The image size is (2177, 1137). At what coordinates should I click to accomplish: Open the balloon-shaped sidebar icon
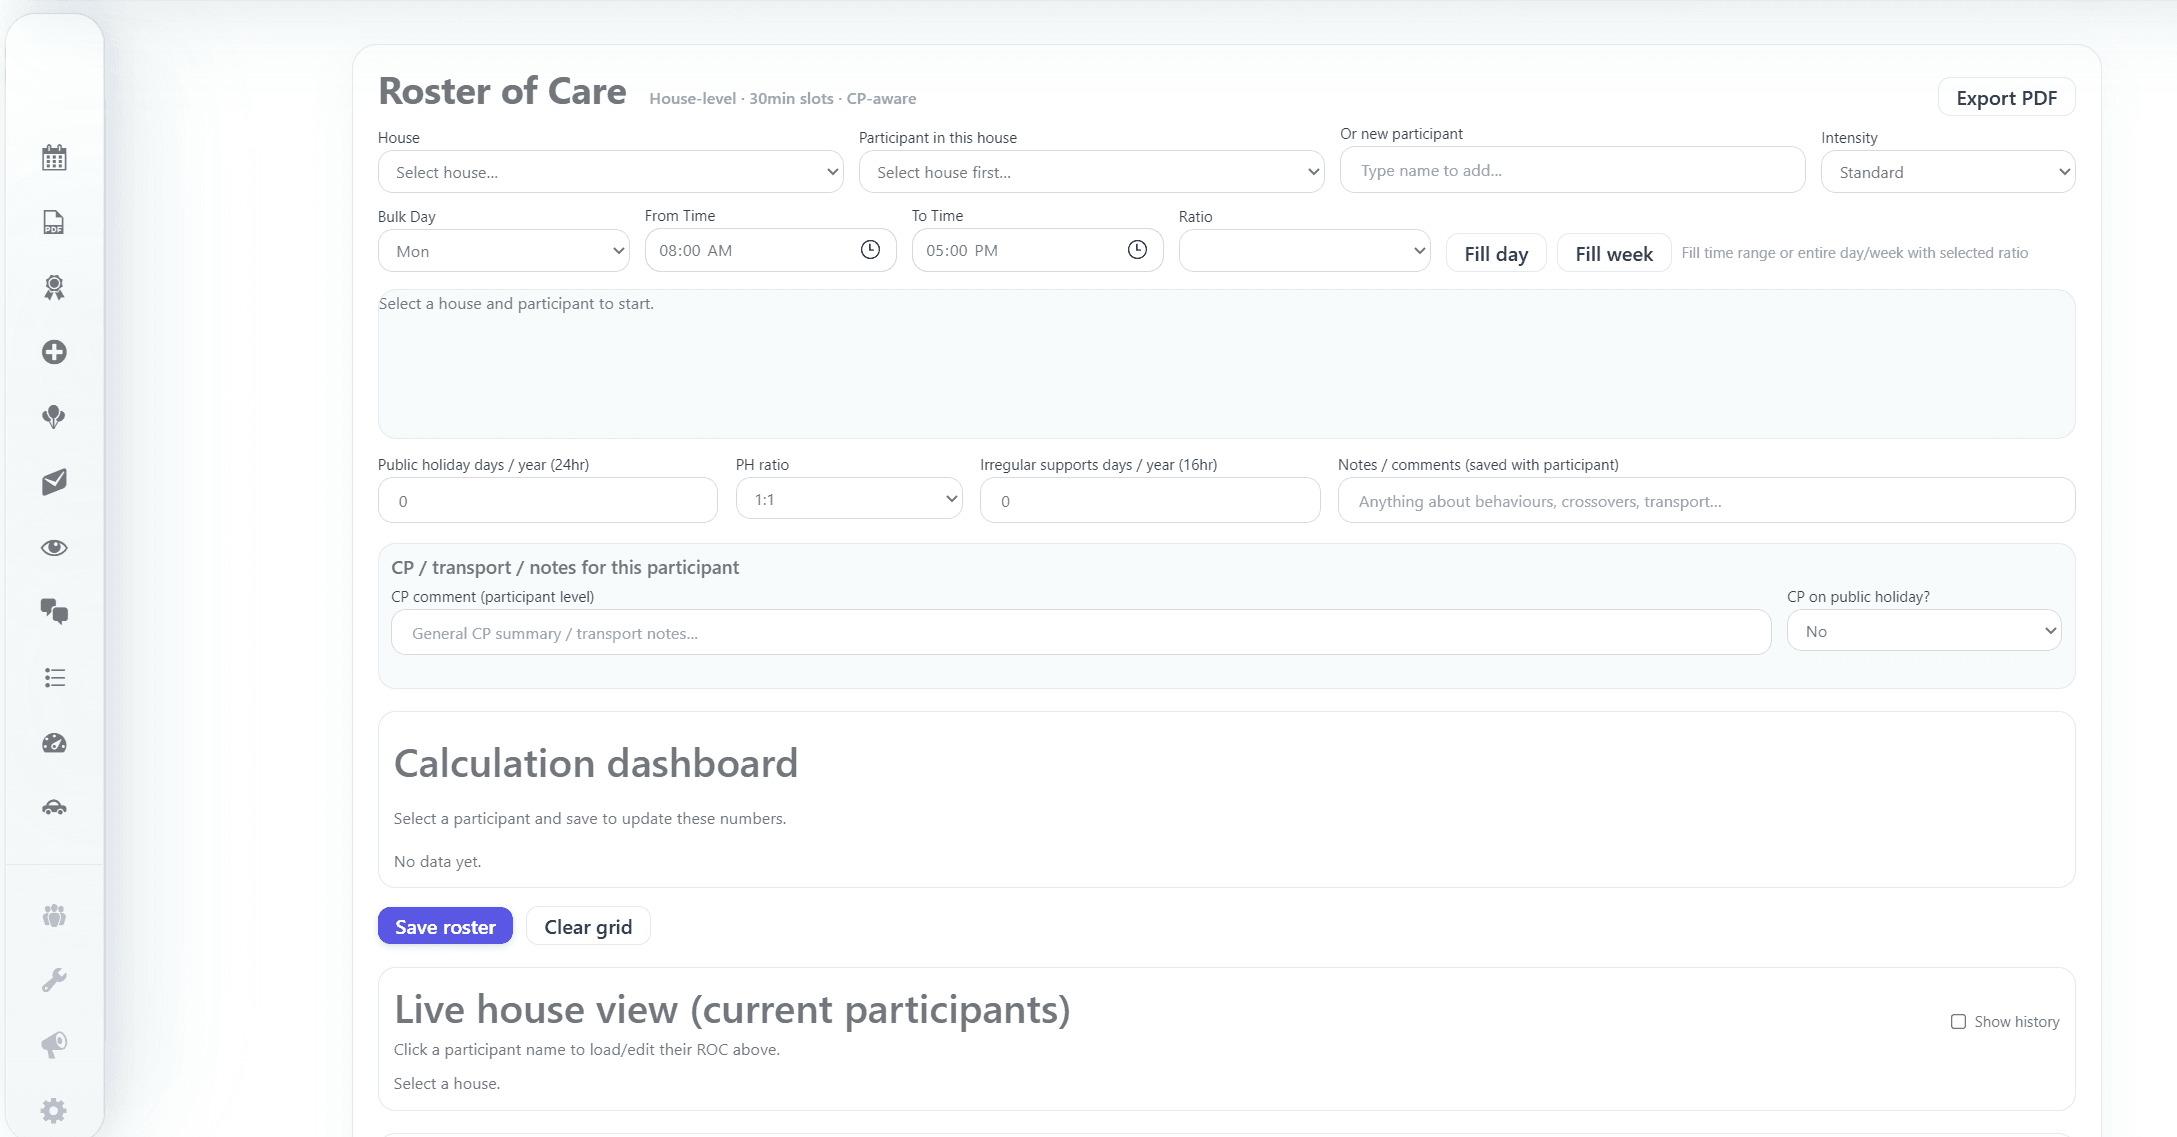[x=54, y=417]
